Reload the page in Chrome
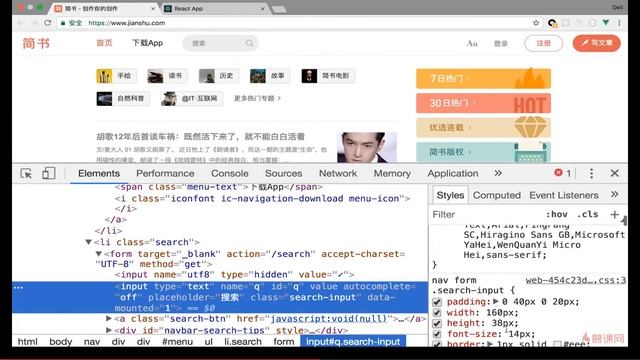Image resolution: width=640 pixels, height=360 pixels. pyautogui.click(x=48, y=23)
